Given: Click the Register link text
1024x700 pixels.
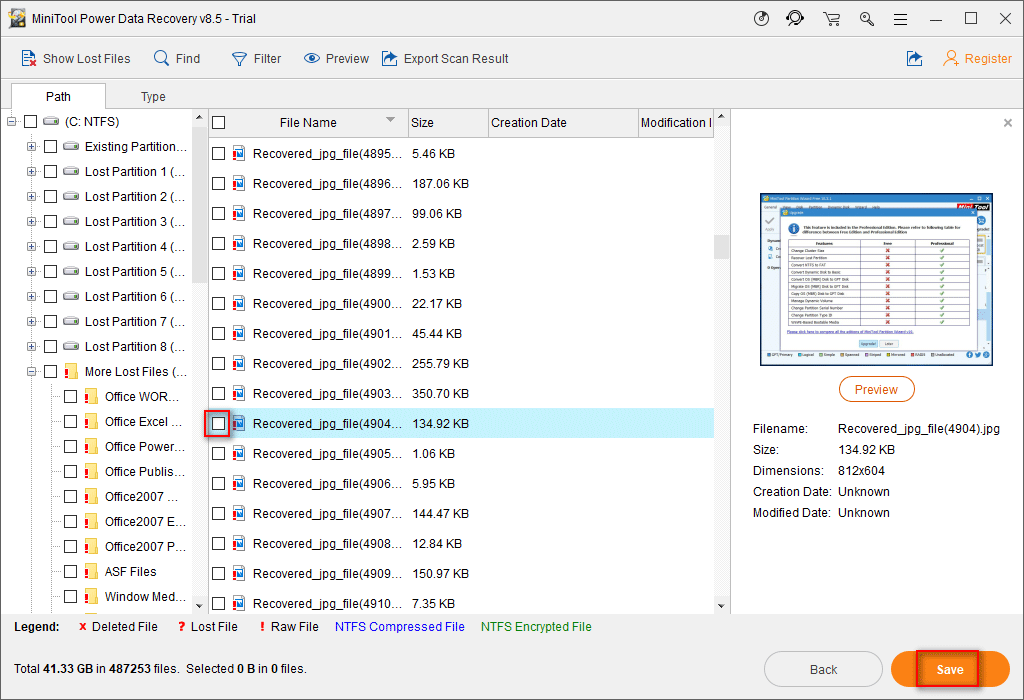Looking at the screenshot, I should tap(988, 59).
